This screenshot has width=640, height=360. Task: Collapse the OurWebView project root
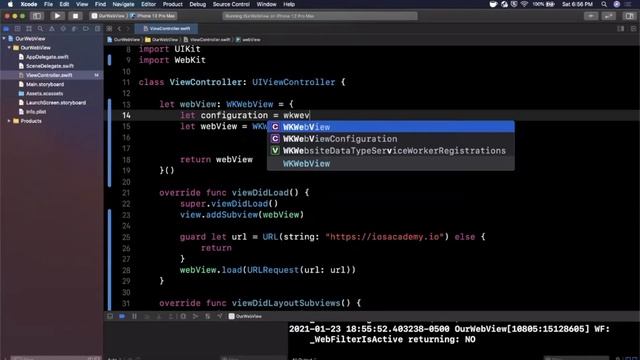coord(4,38)
